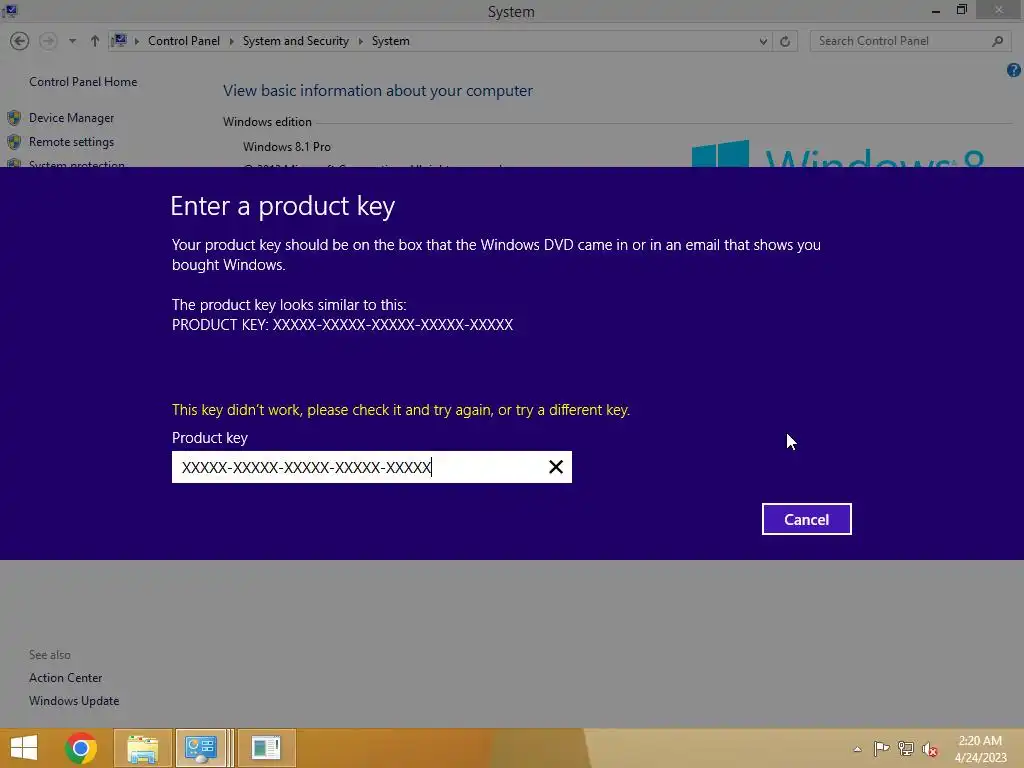The width and height of the screenshot is (1024, 768).
Task: Click inside the Product key text box
Action: [x=371, y=467]
